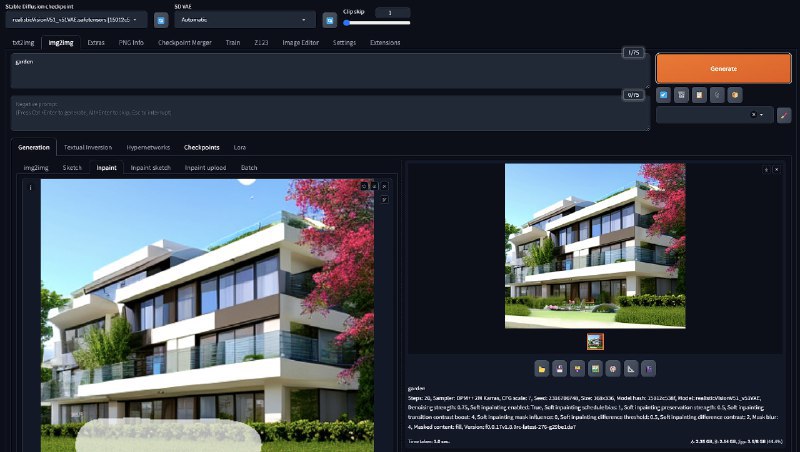Screen dimensions: 800x452
Task: Click the large generated output image
Action: [x=595, y=246]
